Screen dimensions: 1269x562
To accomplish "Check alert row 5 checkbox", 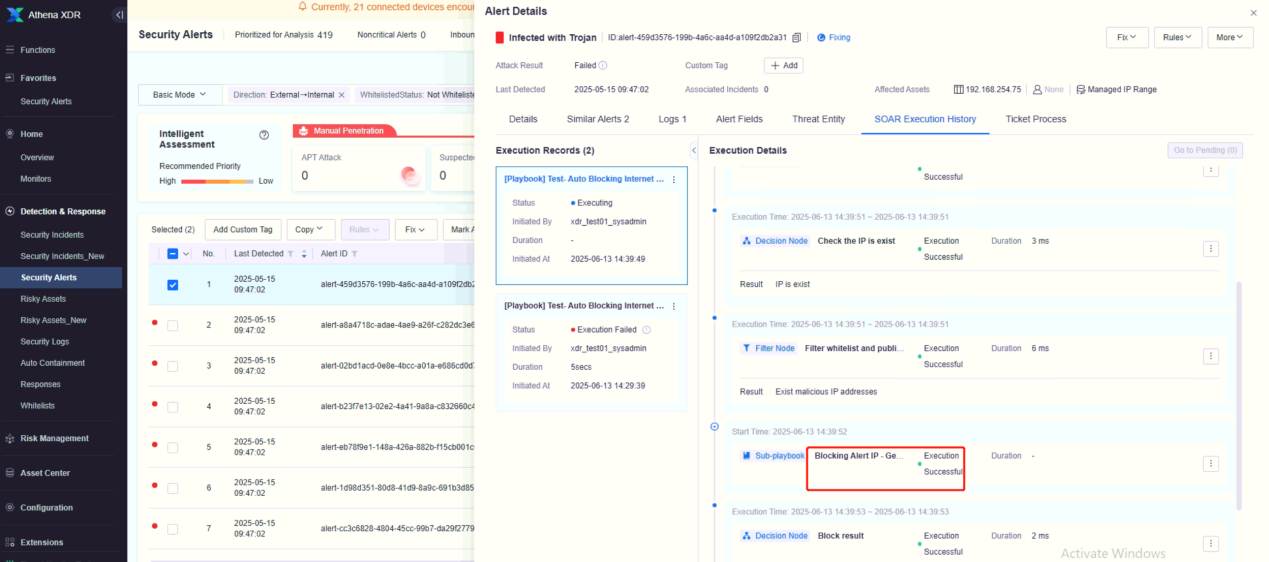I will pyautogui.click(x=172, y=448).
